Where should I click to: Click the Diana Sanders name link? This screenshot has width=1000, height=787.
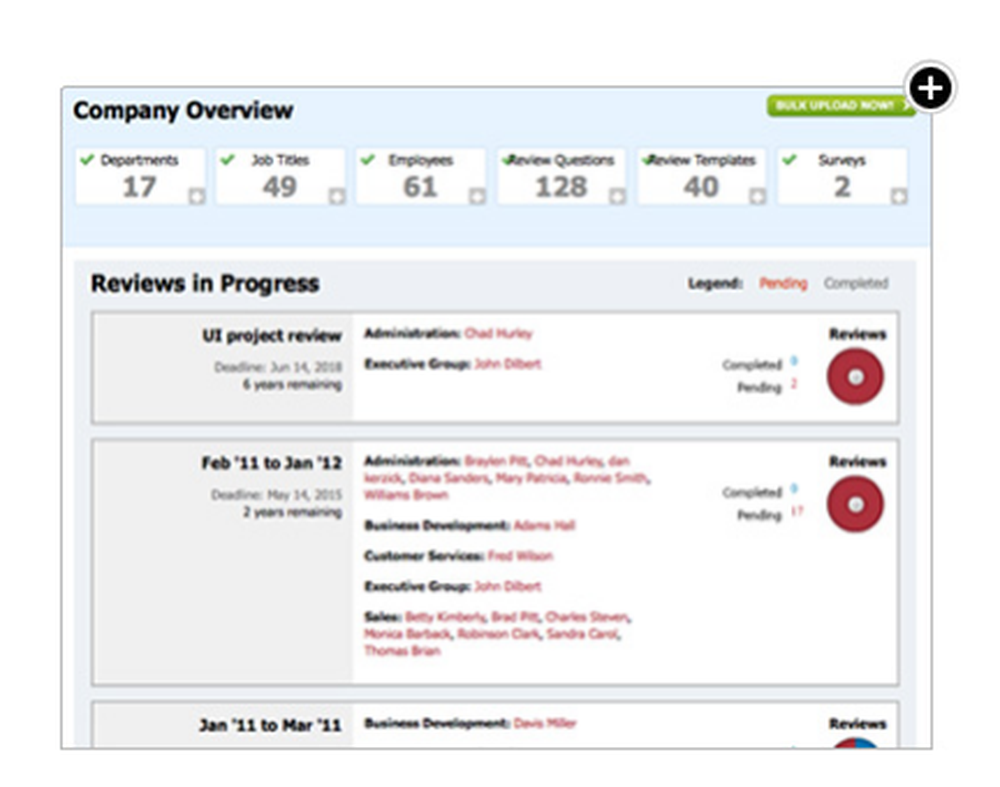(451, 478)
